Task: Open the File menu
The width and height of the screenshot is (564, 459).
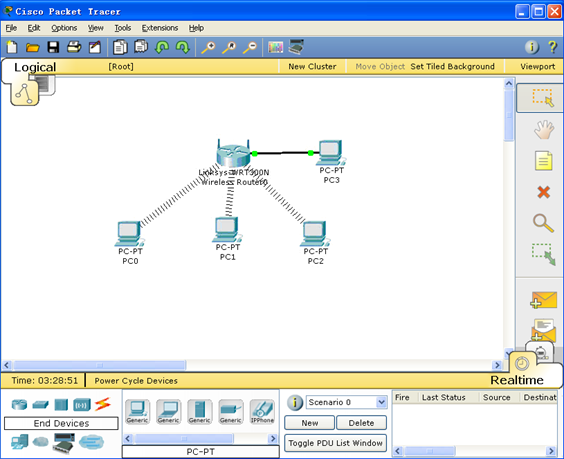Action: point(11,28)
